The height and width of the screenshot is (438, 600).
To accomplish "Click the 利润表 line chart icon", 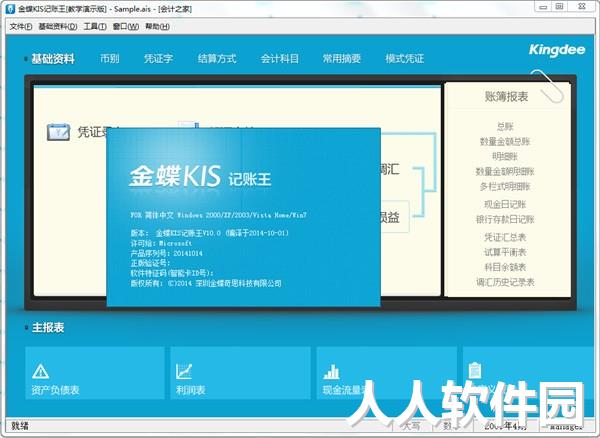I will (184, 371).
